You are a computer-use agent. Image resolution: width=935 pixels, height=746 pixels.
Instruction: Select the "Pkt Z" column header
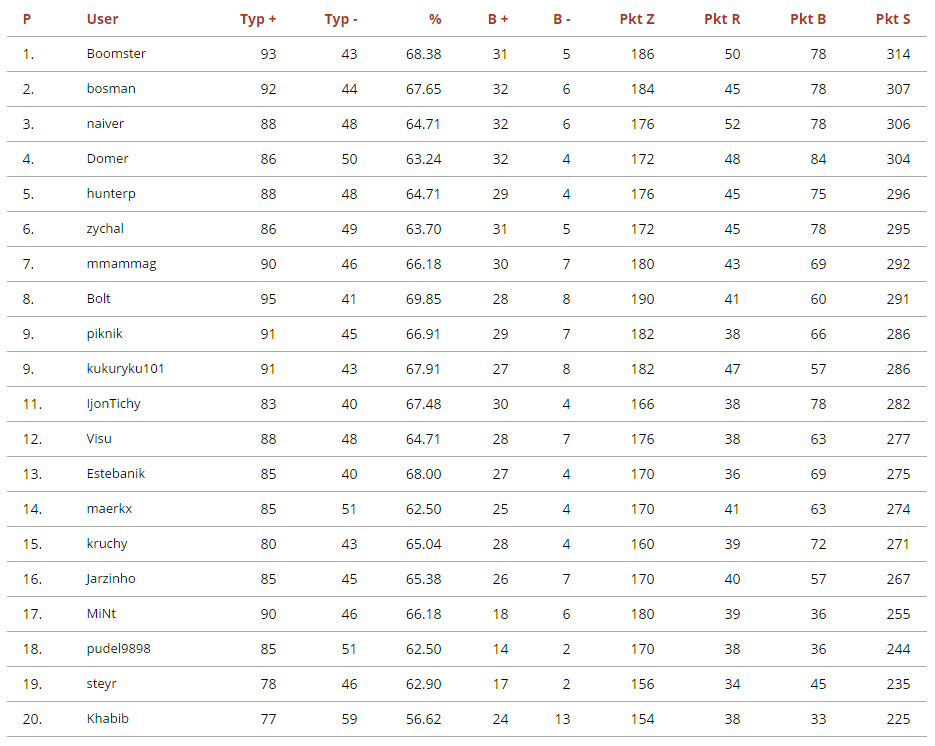click(636, 19)
